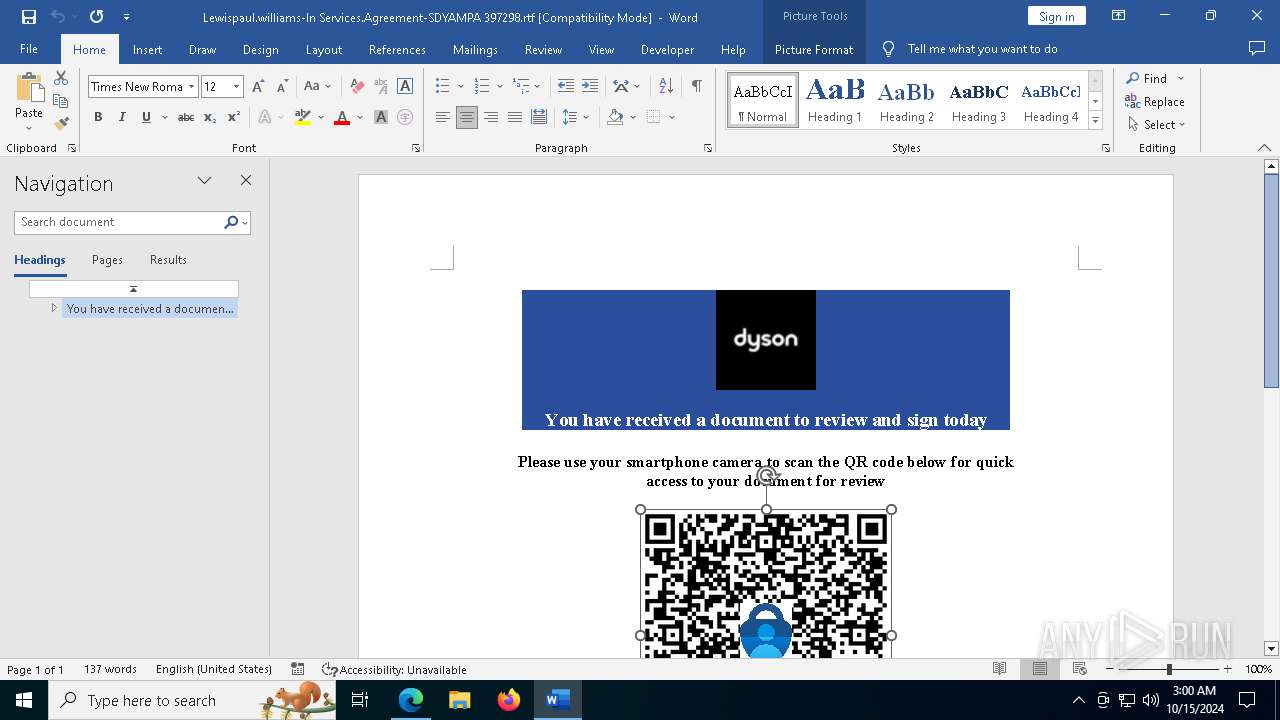Toggle Bold formatting
1280x720 pixels.
coord(98,117)
